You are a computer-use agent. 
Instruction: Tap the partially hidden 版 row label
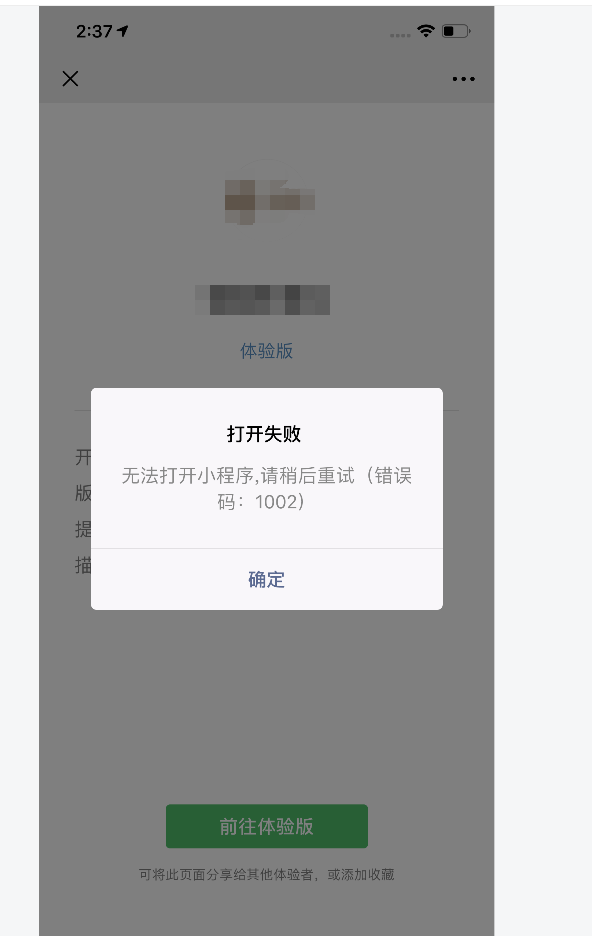(x=83, y=493)
